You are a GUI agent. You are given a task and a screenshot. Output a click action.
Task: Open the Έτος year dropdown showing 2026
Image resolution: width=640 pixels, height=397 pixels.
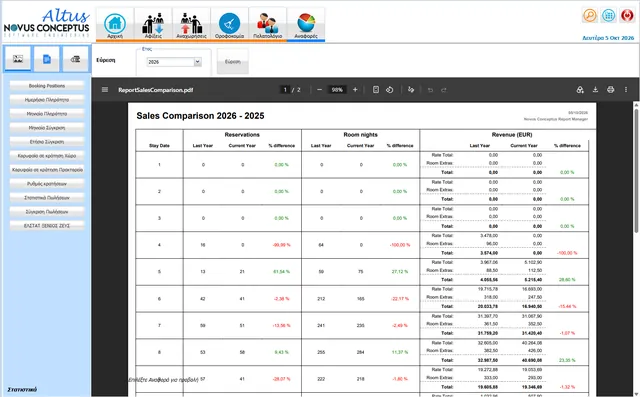click(174, 62)
